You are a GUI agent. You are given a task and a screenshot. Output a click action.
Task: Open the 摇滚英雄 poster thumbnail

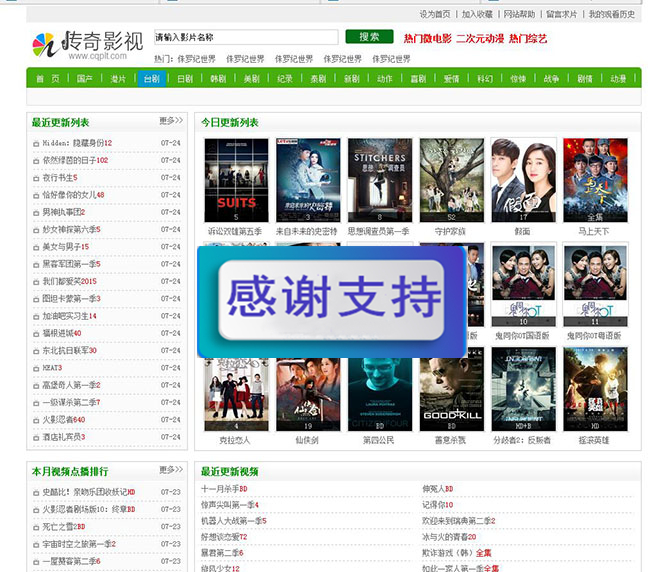595,390
